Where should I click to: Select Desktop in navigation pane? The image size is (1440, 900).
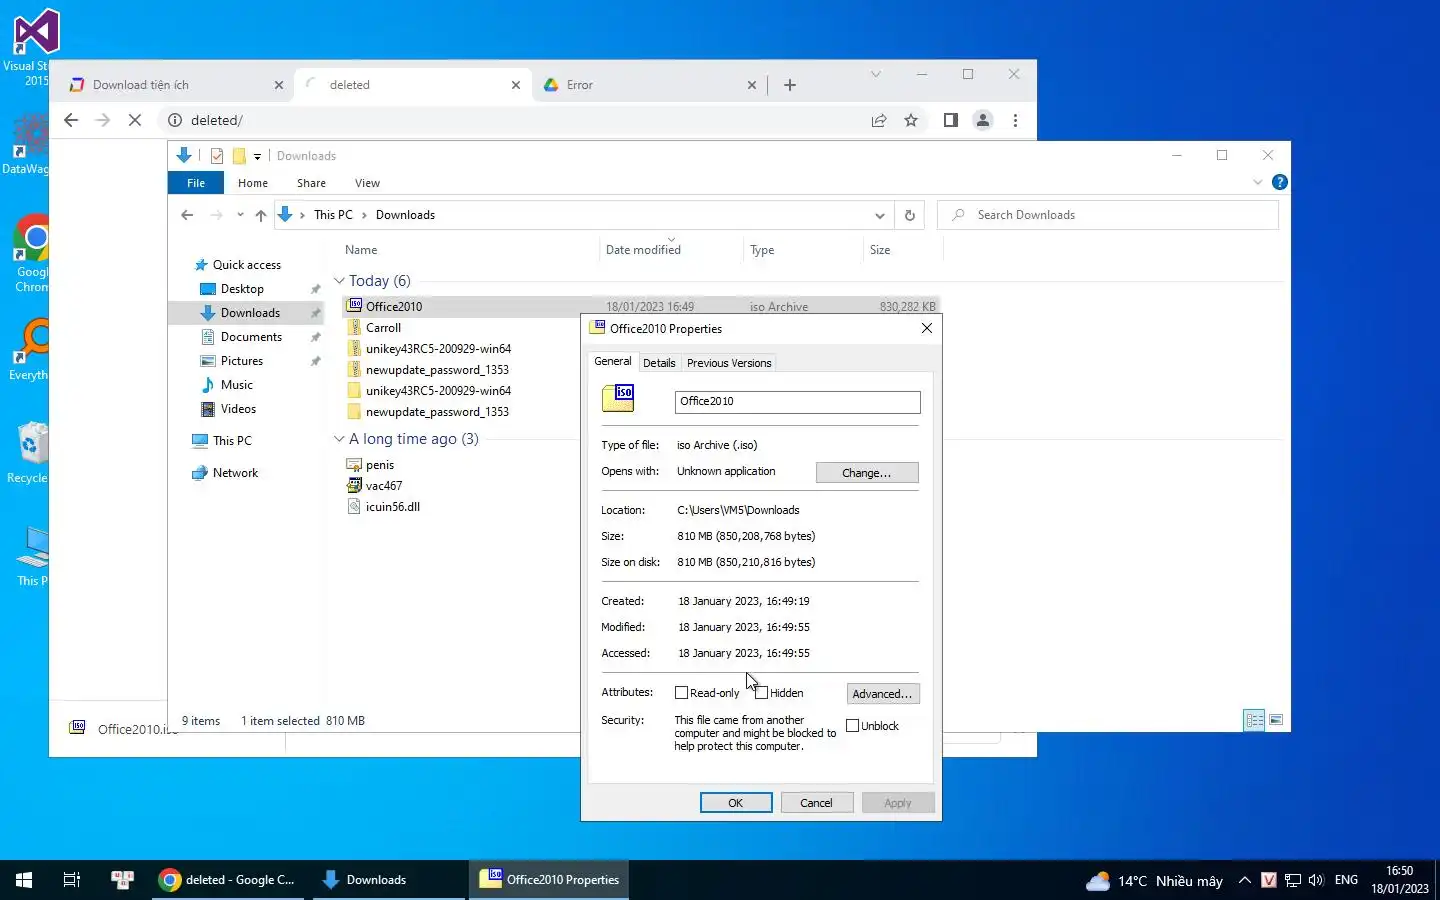coord(242,289)
